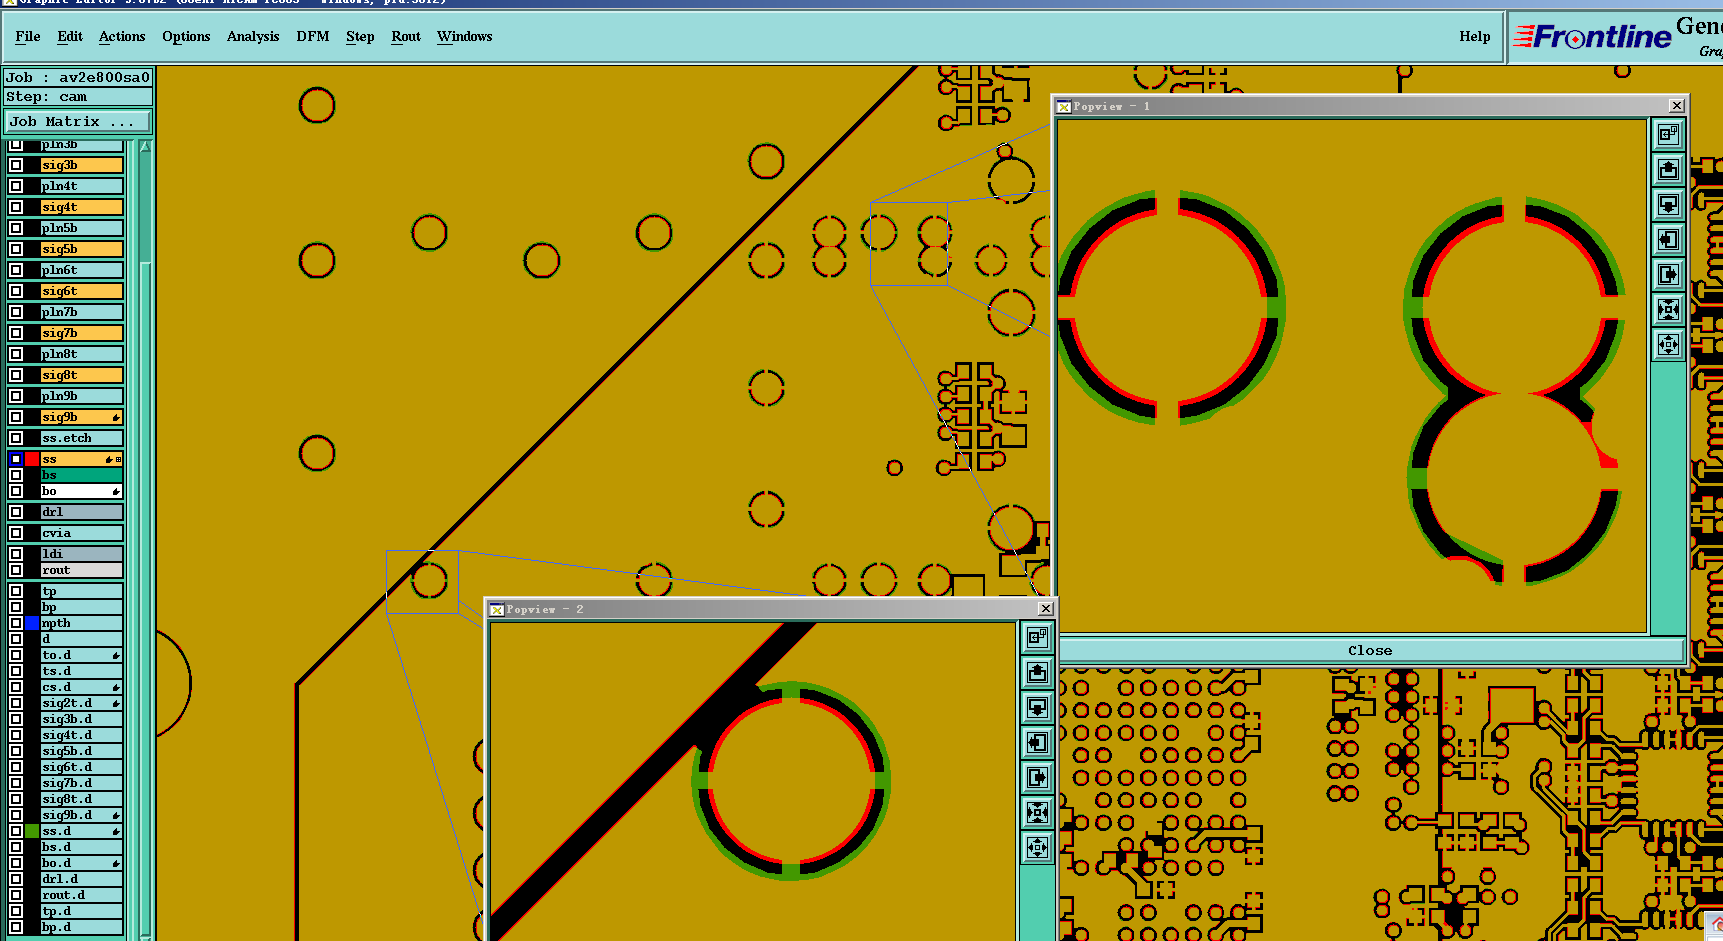Pan left in Popview 1
1723x941 pixels.
tap(1668, 239)
